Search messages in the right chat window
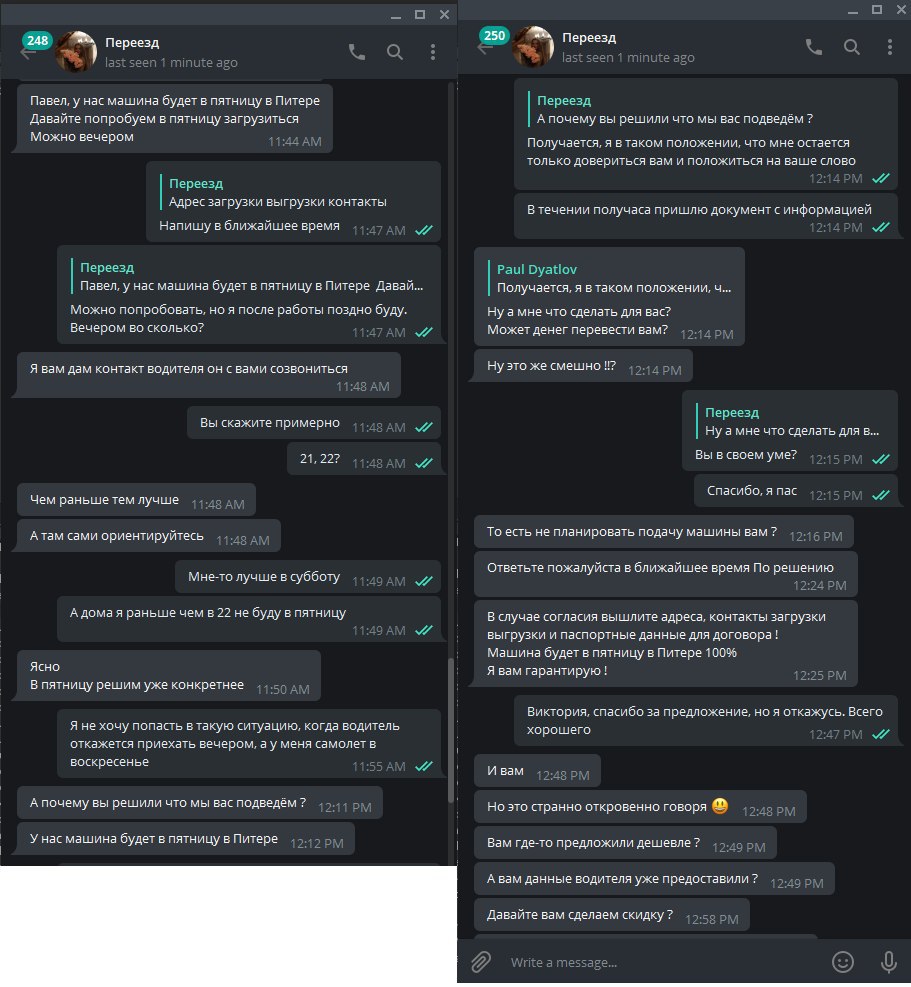911x987 pixels. point(852,47)
